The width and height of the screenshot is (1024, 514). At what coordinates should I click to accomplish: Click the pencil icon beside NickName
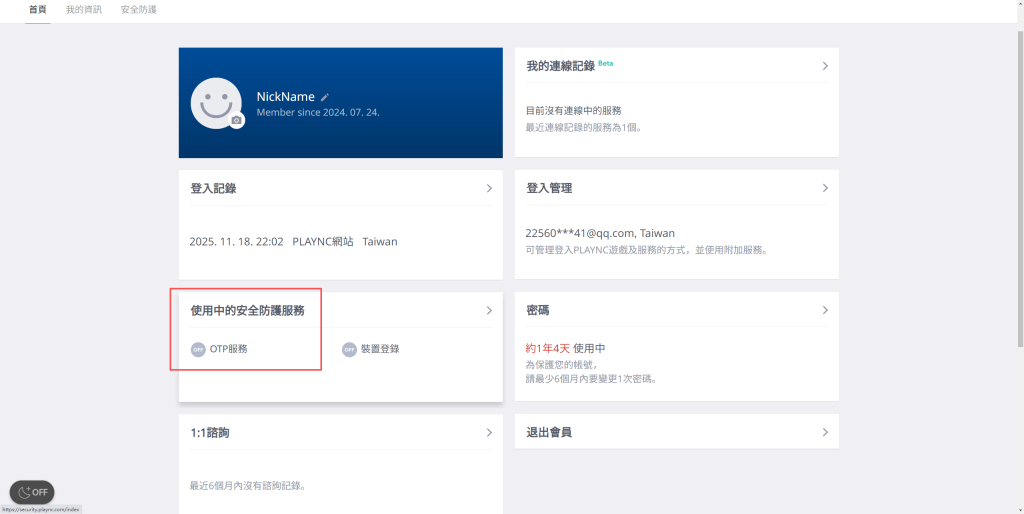324,97
